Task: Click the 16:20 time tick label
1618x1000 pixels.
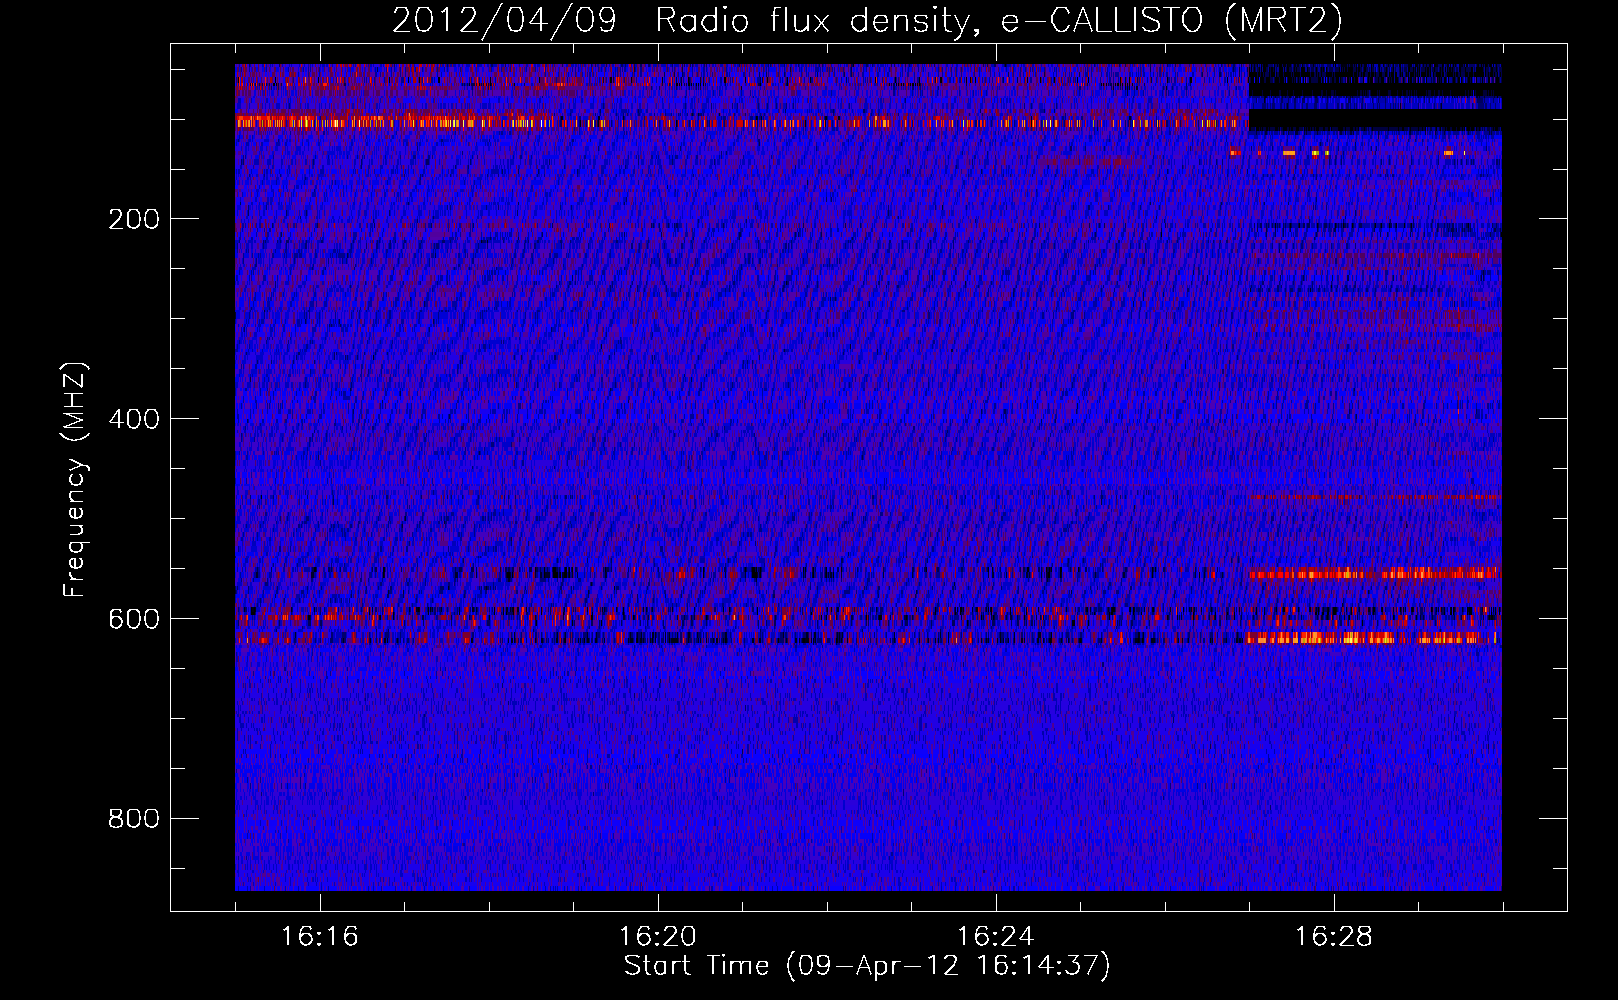Action: point(658,937)
